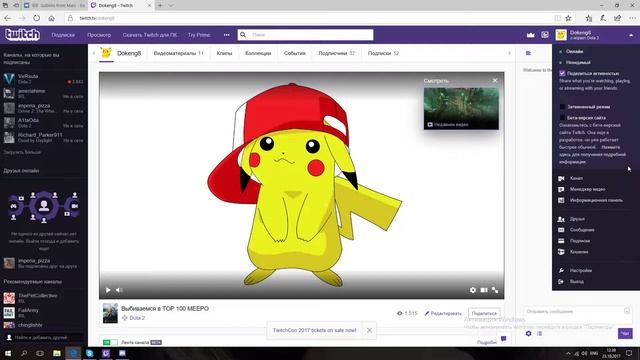
Task: Click Скачать Twitch для ПК link
Action: pos(150,35)
